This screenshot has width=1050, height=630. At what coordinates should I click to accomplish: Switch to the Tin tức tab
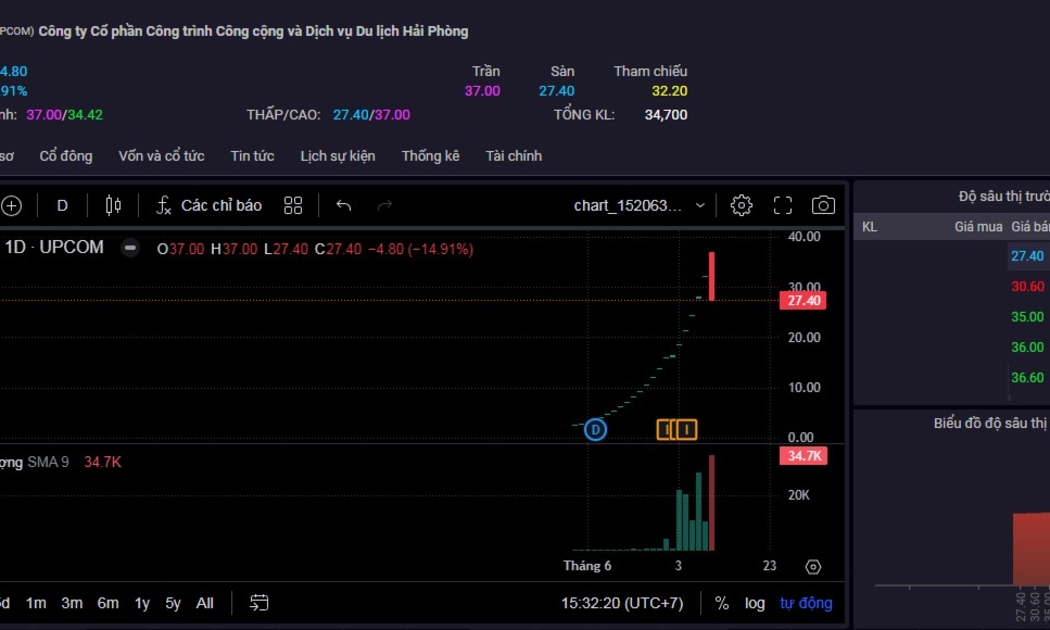tap(252, 156)
